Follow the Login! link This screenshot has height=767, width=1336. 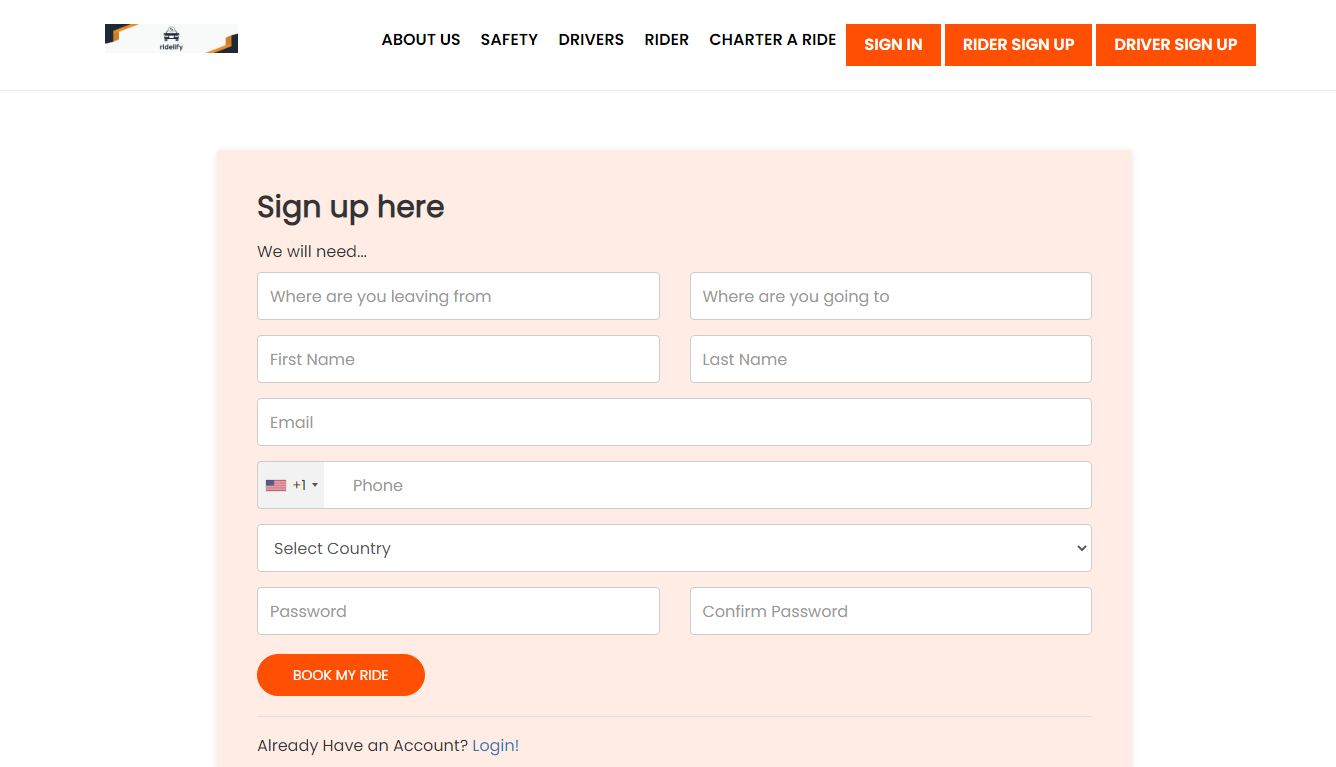[x=496, y=745]
